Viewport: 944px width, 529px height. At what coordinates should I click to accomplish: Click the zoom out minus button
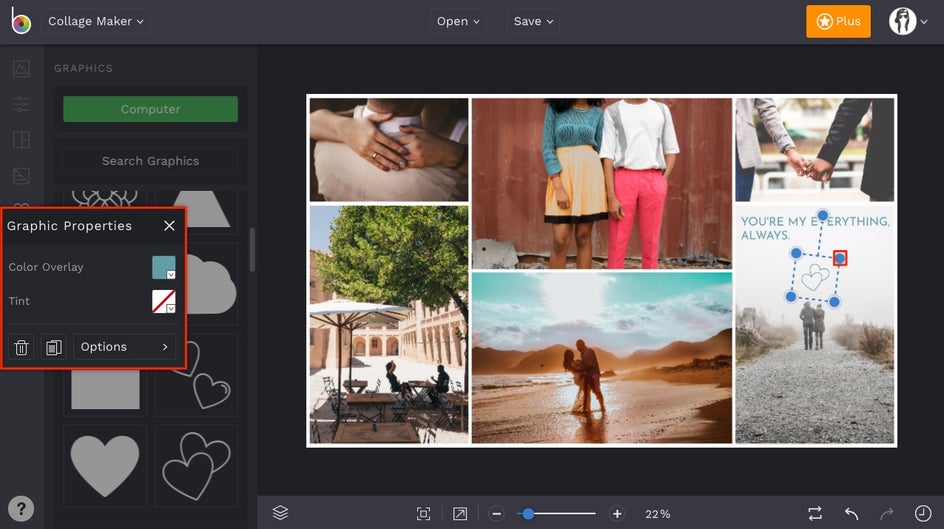click(x=496, y=513)
